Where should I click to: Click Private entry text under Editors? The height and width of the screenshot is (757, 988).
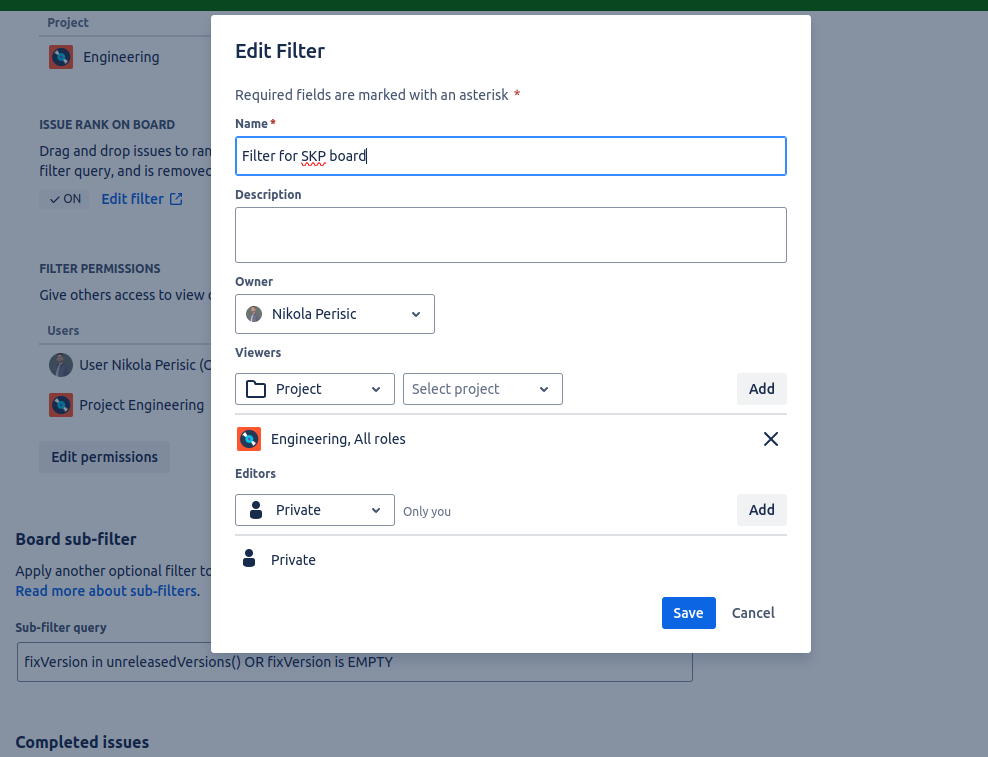click(293, 560)
